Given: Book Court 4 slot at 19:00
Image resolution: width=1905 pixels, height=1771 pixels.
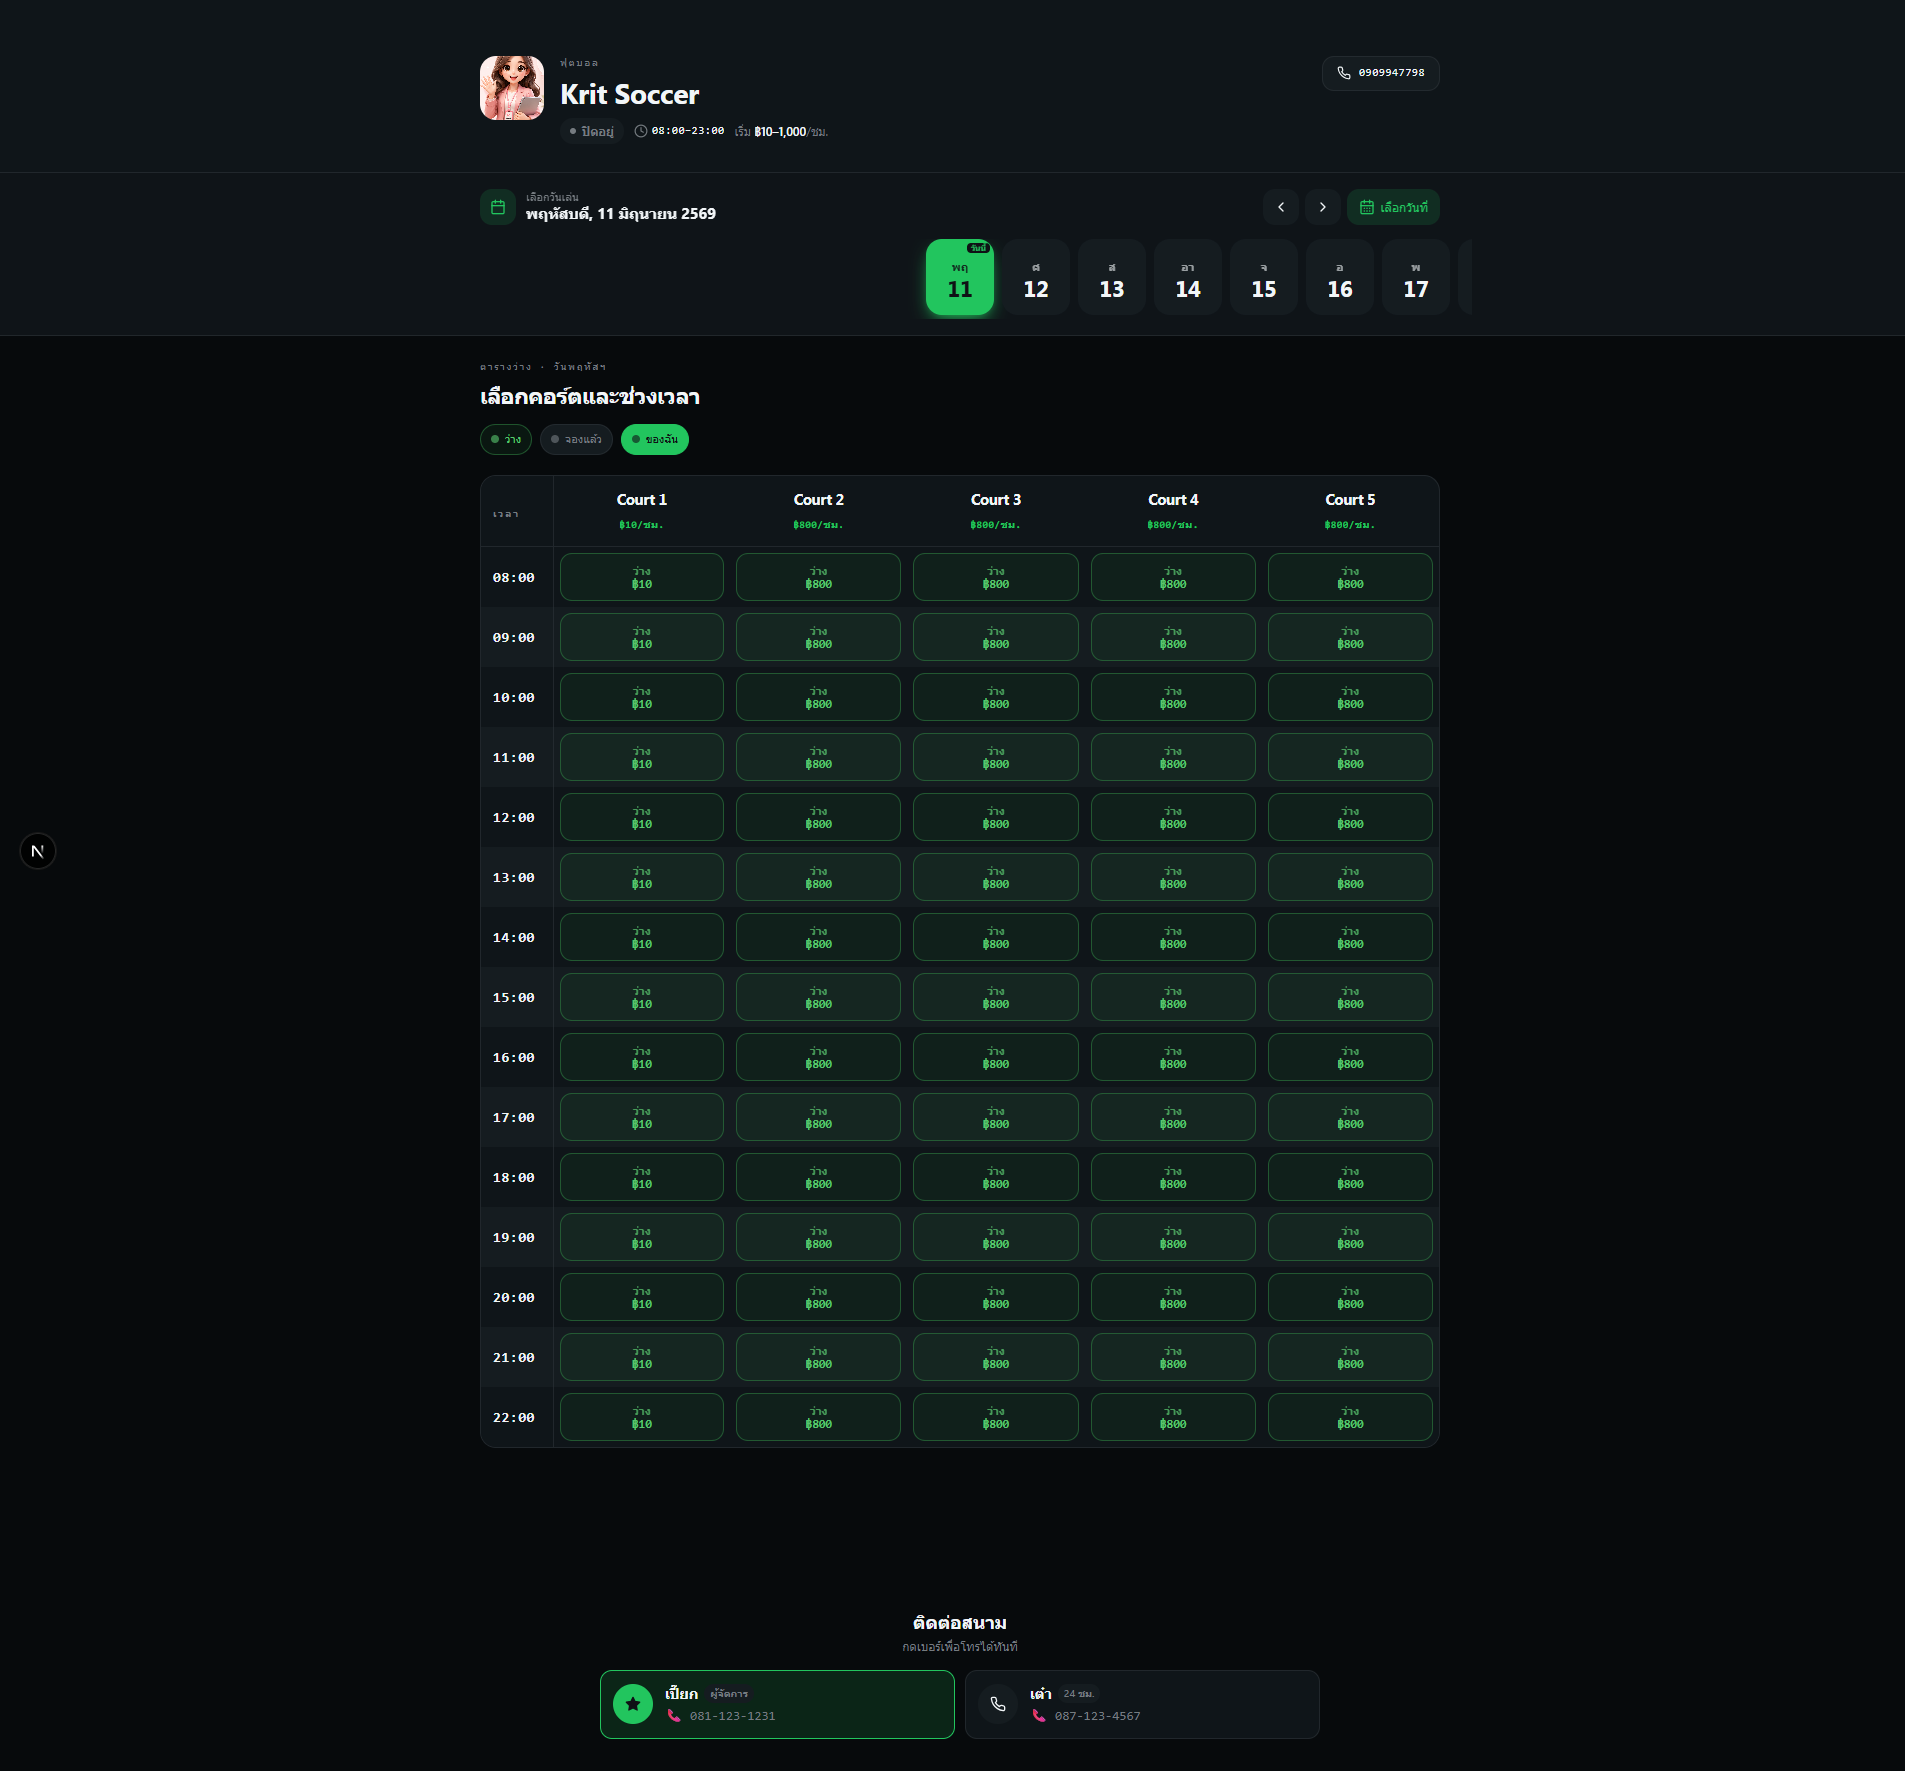Looking at the screenshot, I should [1173, 1237].
